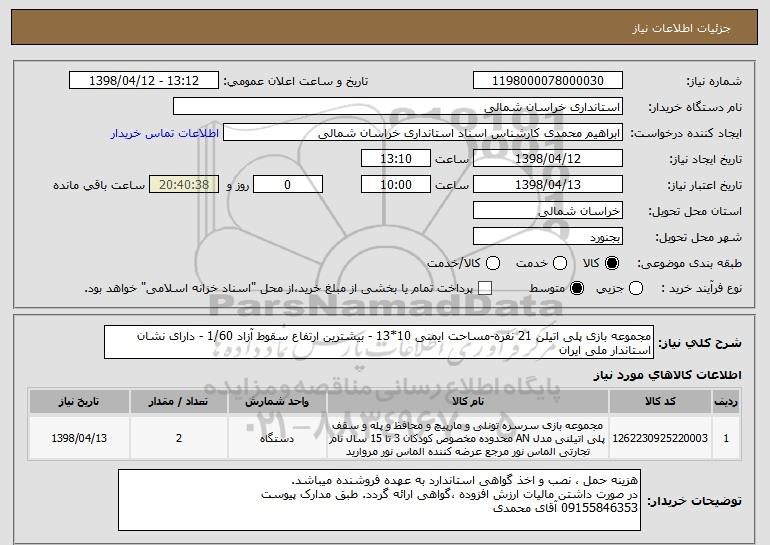Screen dimensions: 770x545
Task: Click creation date field 1398/04/12
Action: [x=548, y=159]
